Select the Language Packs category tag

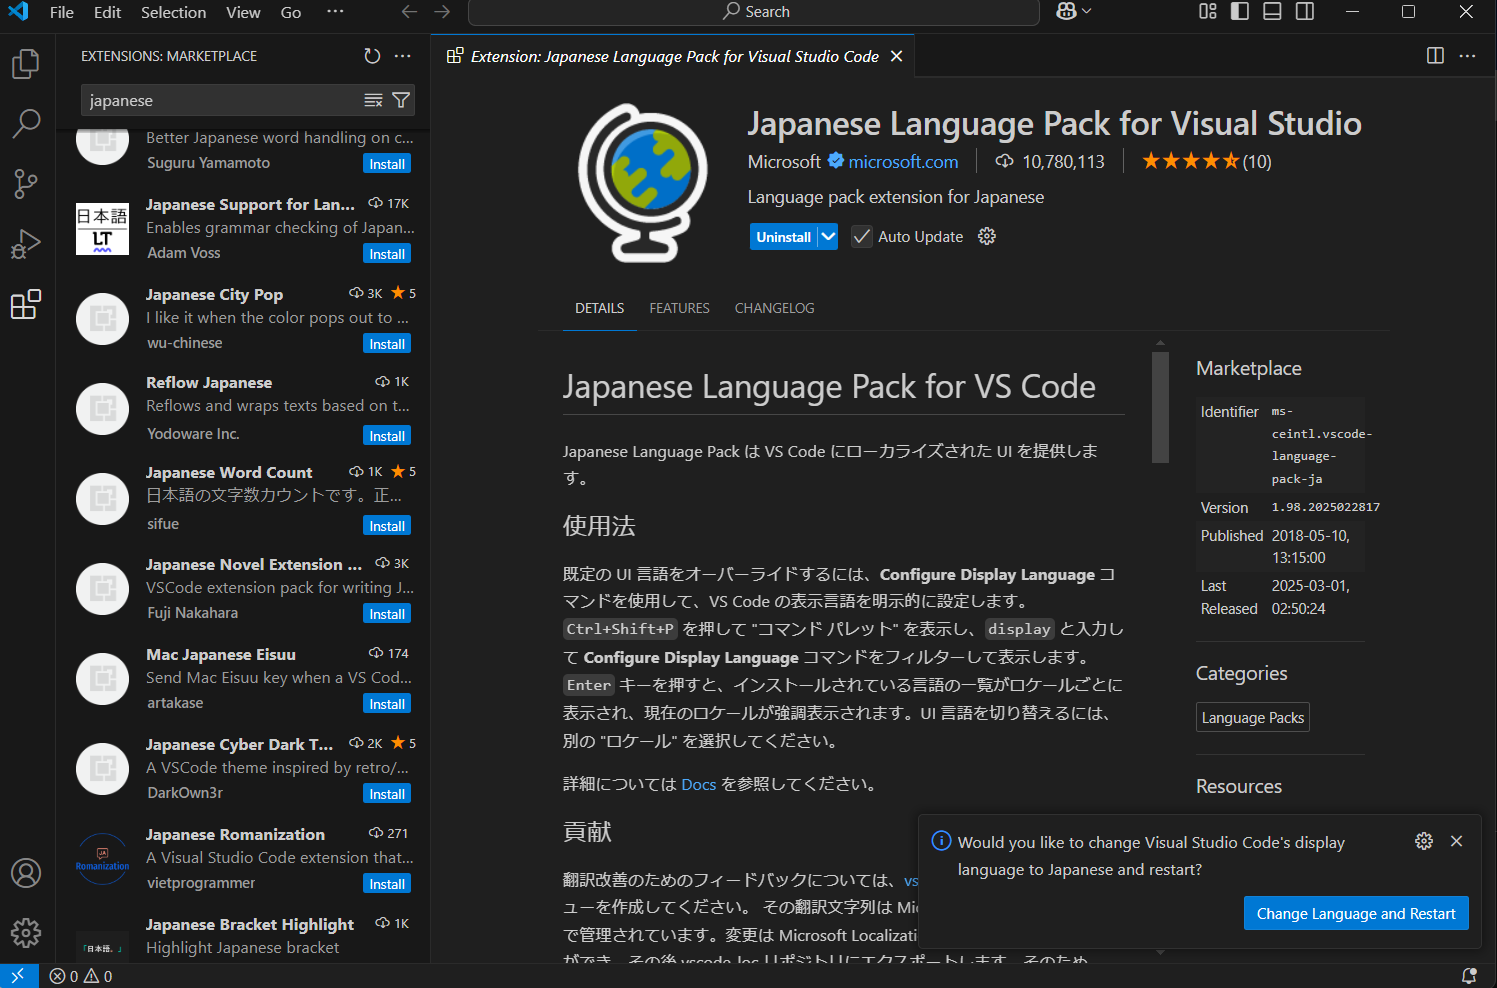click(1252, 717)
